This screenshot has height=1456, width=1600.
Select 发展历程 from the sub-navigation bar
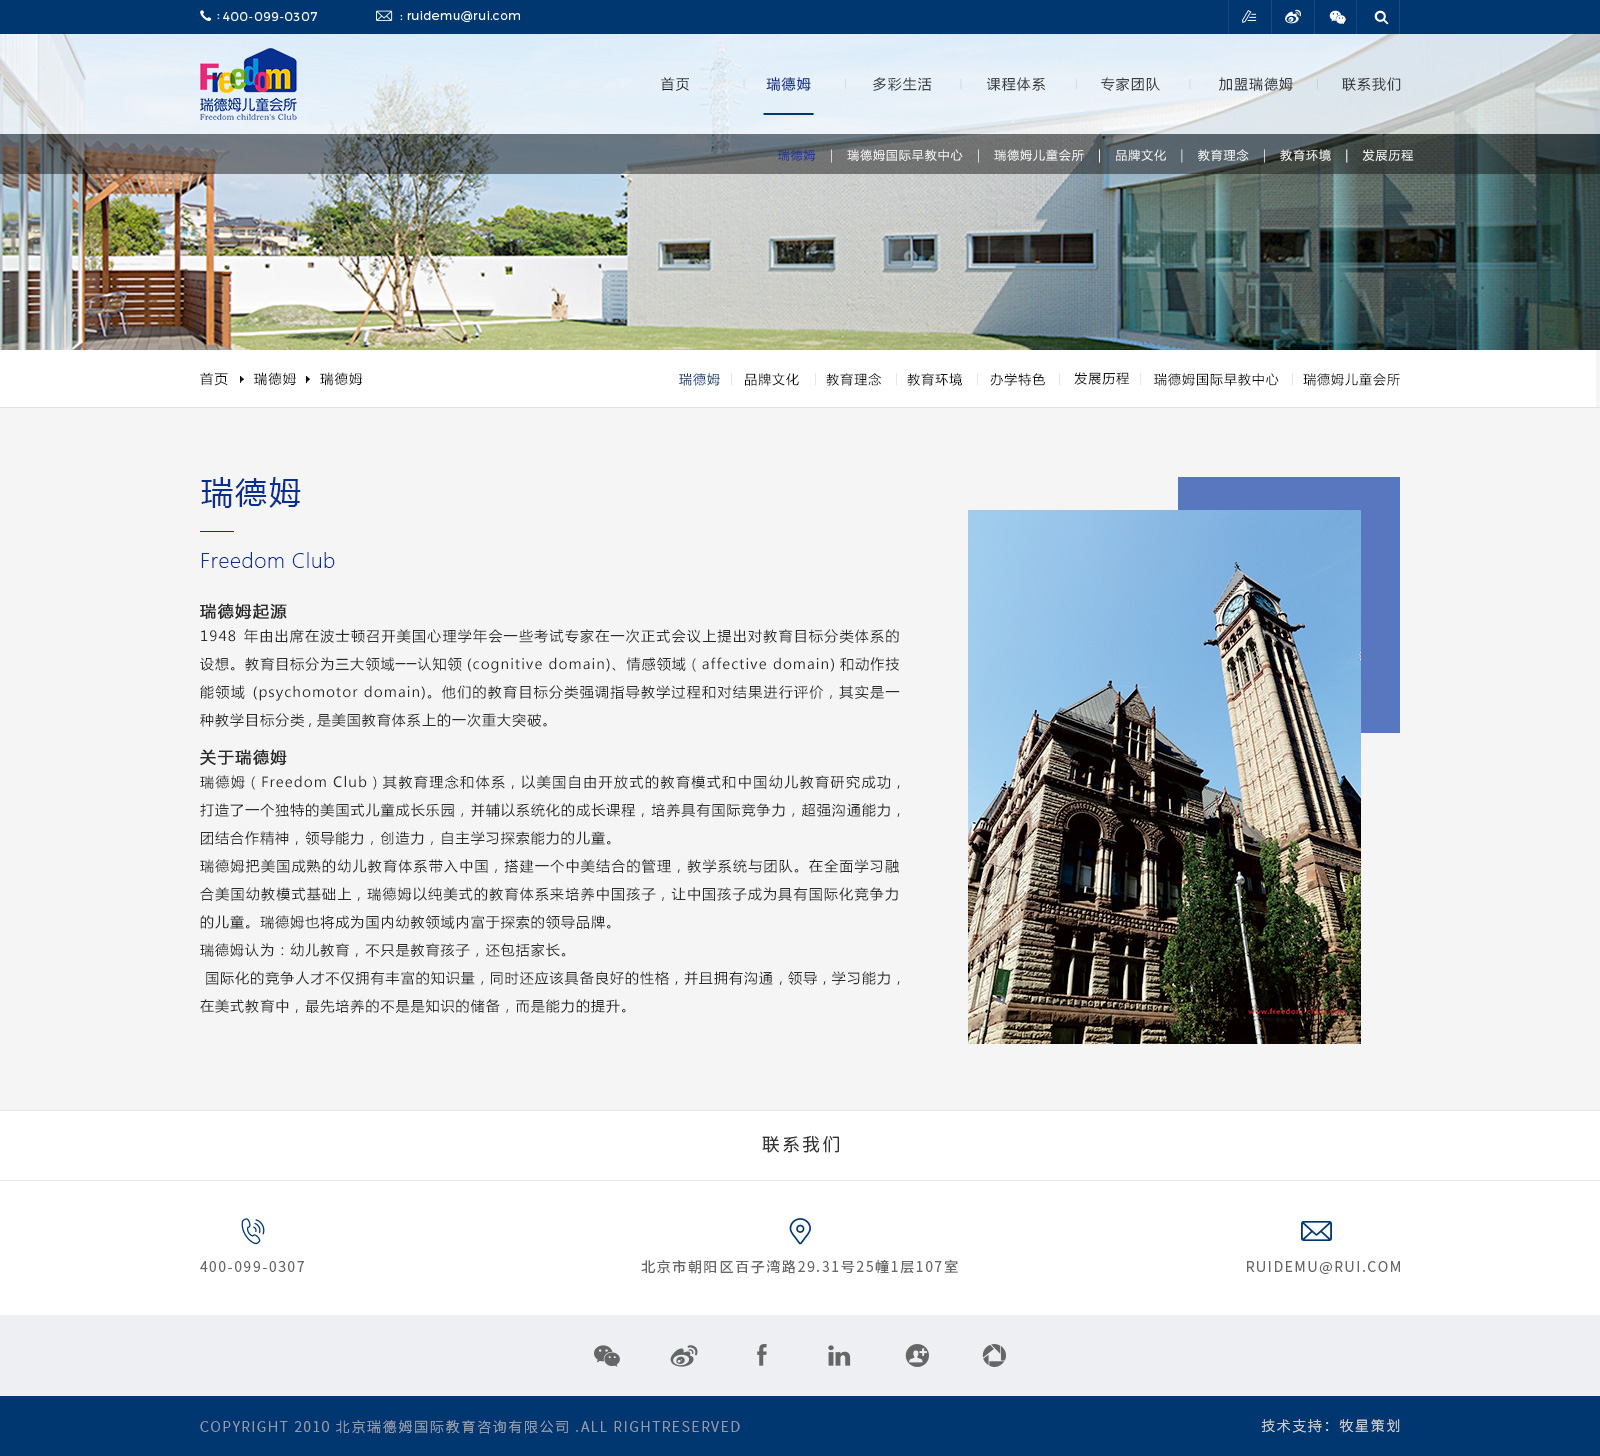[x=1388, y=156]
